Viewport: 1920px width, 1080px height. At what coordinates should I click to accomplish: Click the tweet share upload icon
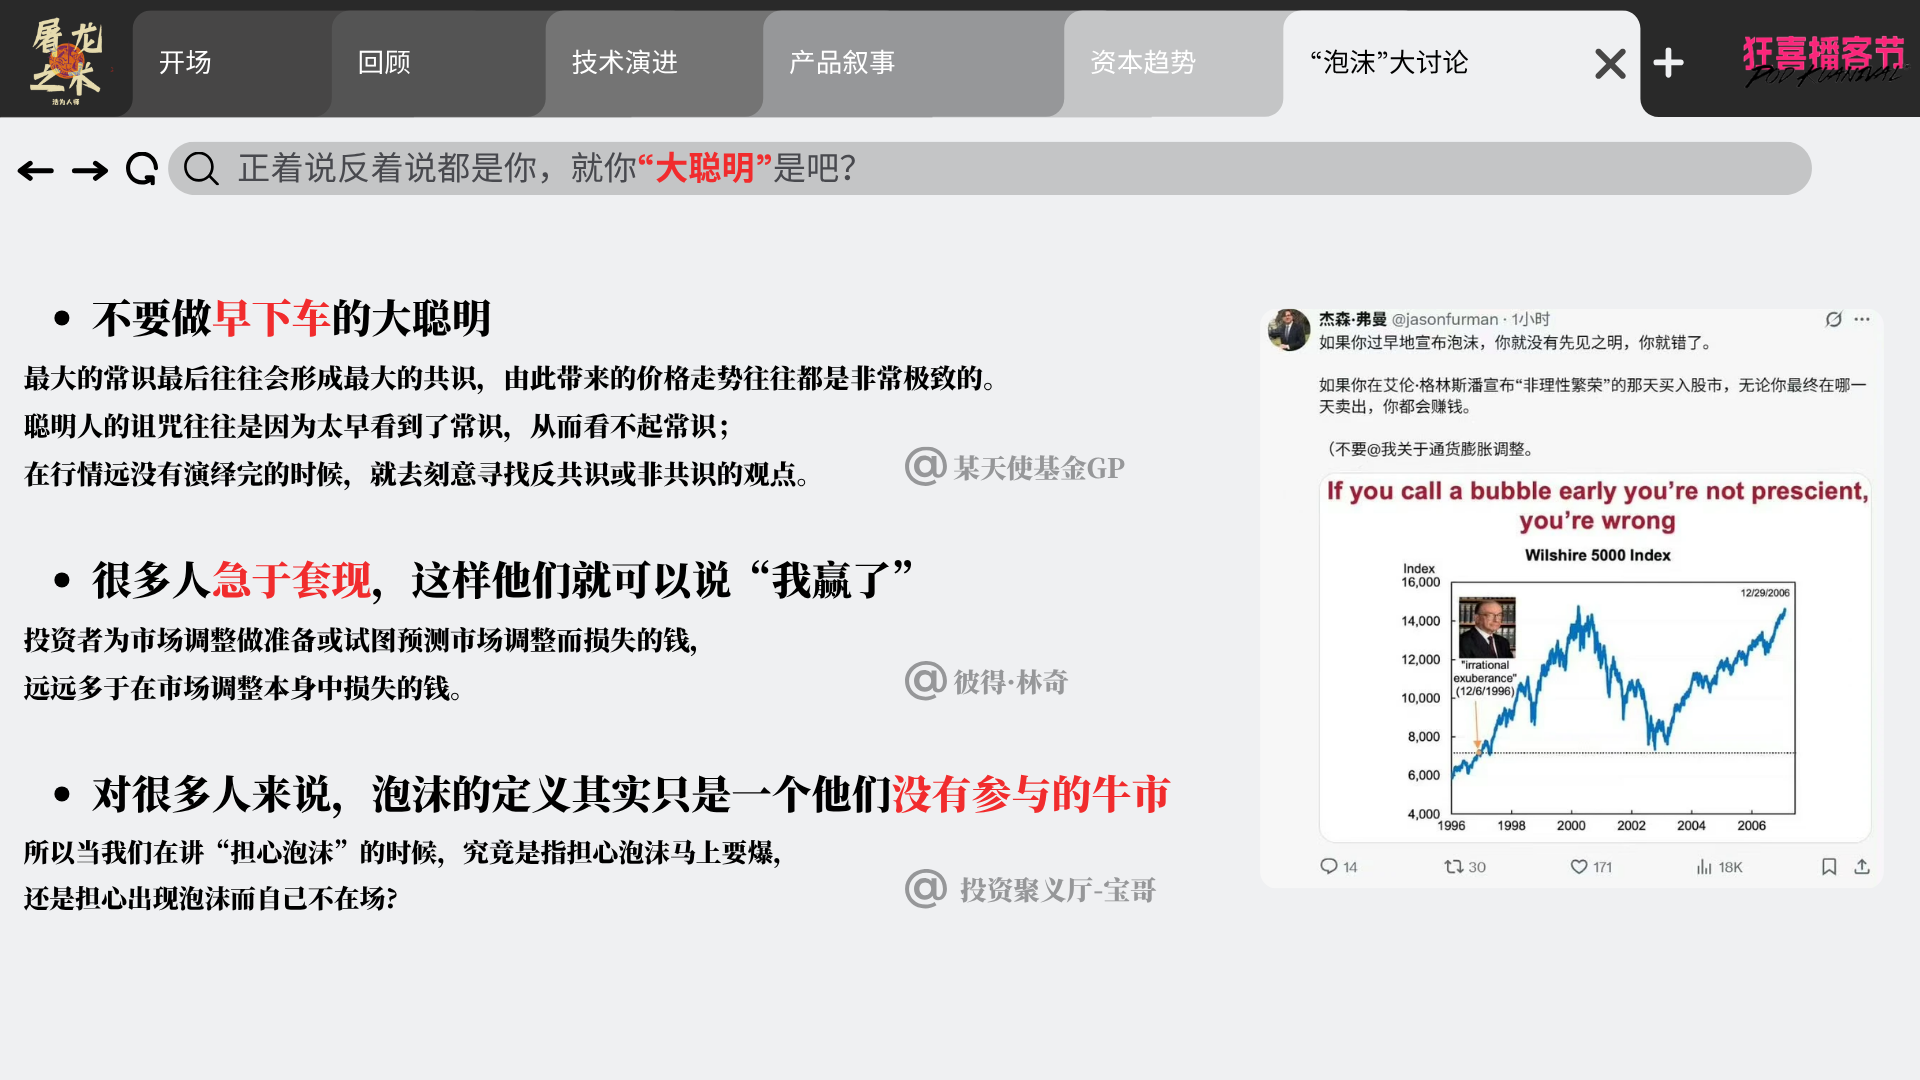coord(1862,866)
